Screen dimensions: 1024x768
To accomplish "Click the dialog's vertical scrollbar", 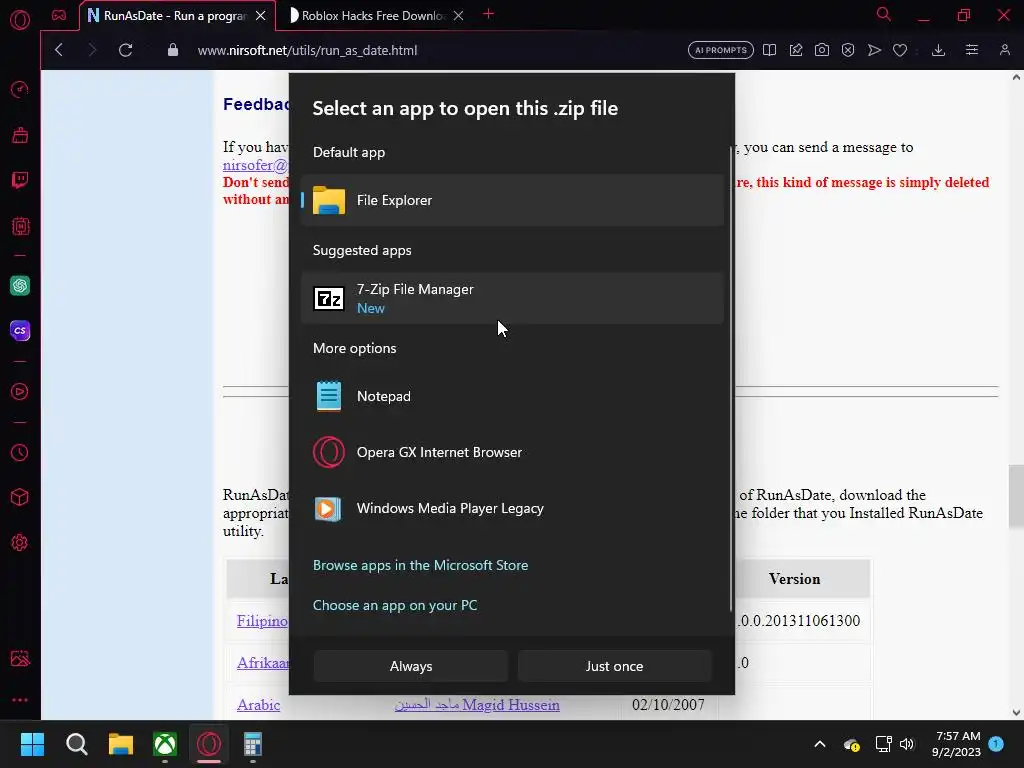I will click(731, 379).
